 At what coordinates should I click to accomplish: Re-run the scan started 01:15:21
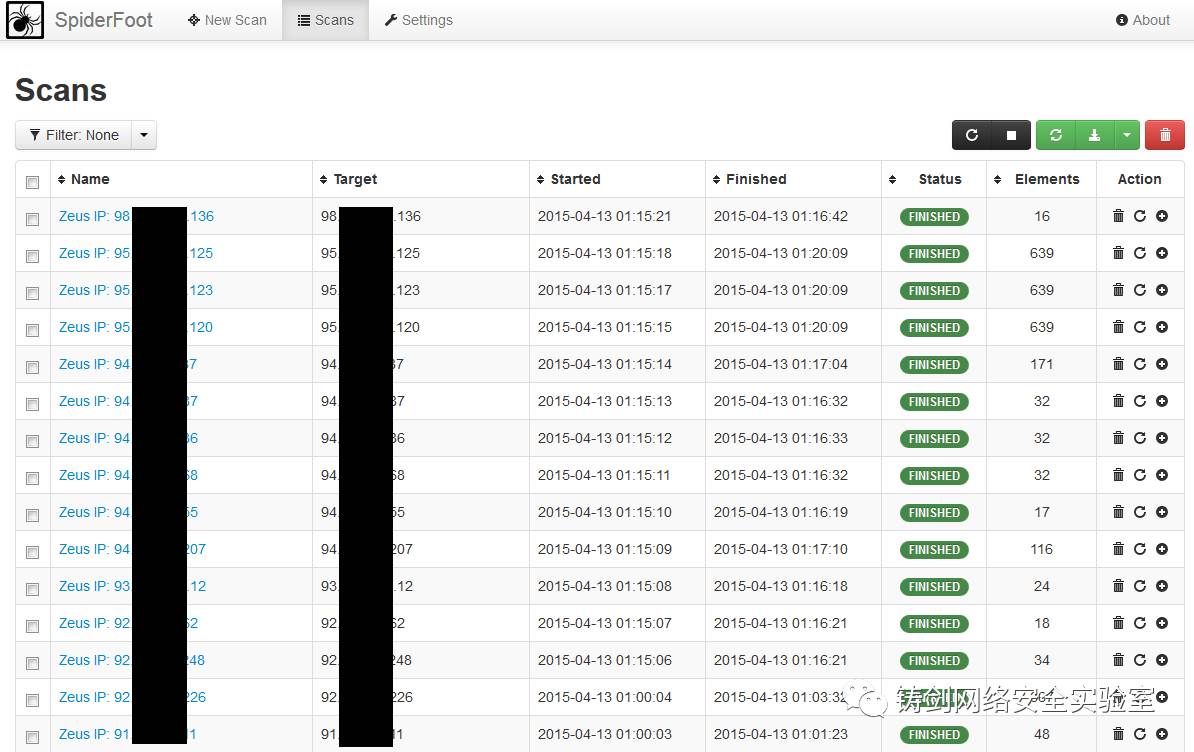(1140, 215)
